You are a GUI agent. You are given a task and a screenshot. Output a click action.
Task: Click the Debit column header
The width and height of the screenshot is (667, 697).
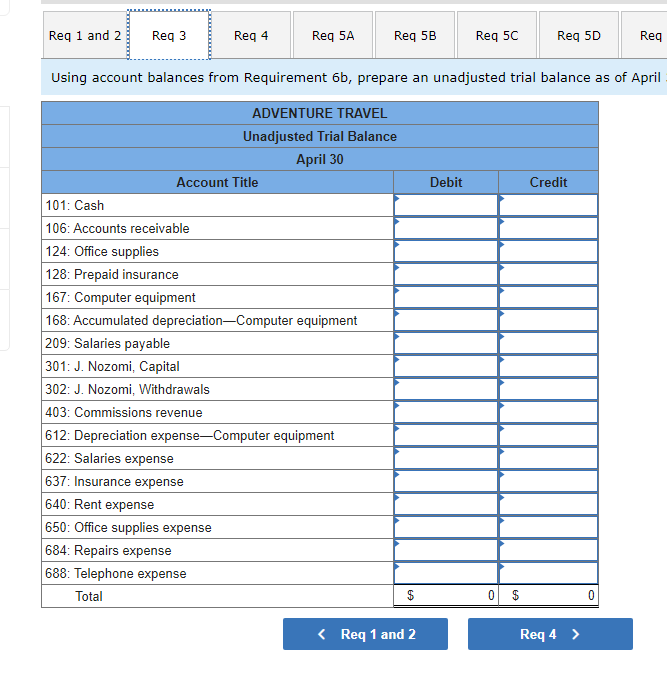click(x=446, y=182)
